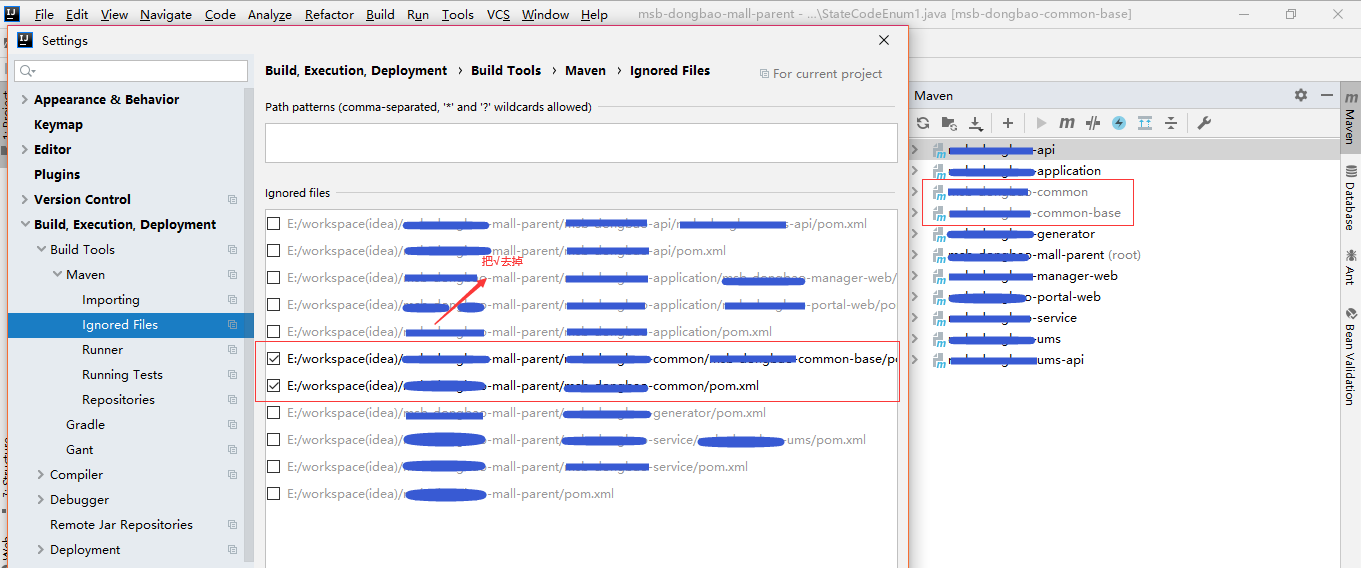Expand Version Control settings node
The height and width of the screenshot is (568, 1361).
click(x=24, y=200)
